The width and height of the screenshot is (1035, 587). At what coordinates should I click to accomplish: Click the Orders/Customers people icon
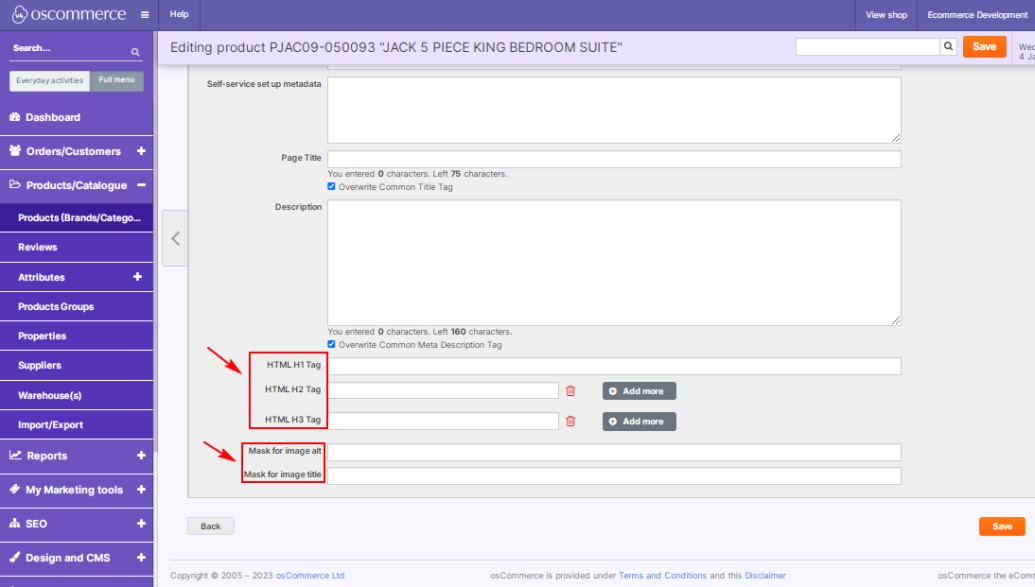coord(15,151)
